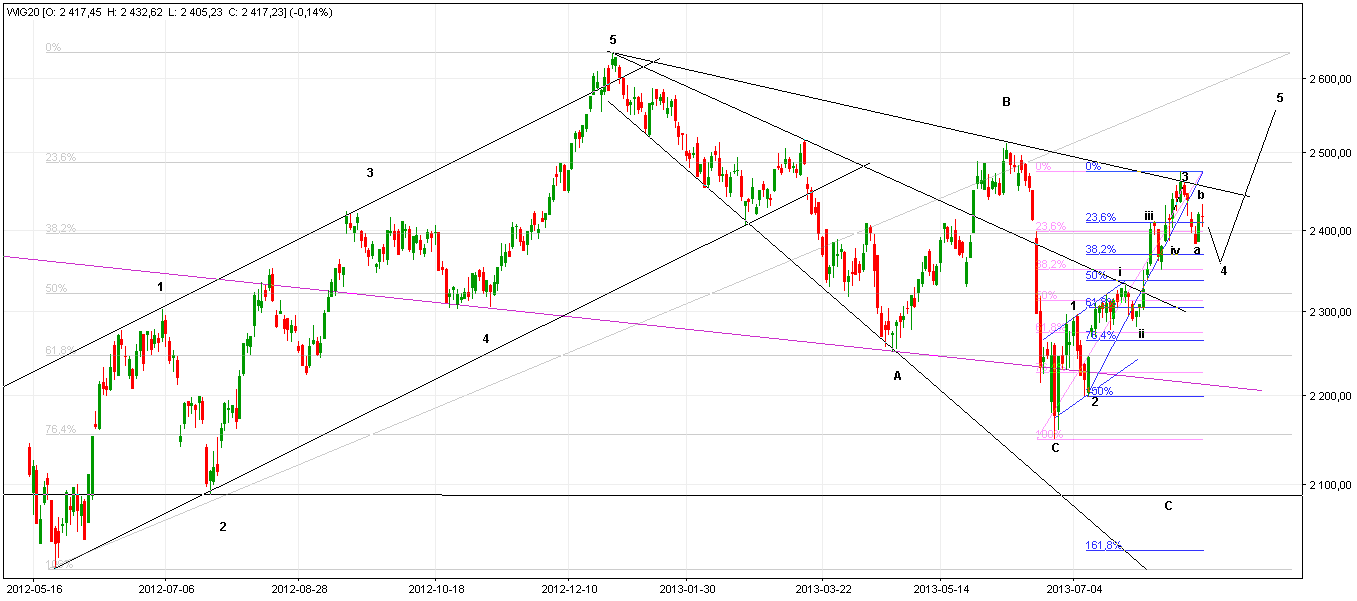Click the 2 600,00 price axis label
1357x601 pixels.
click(1330, 79)
